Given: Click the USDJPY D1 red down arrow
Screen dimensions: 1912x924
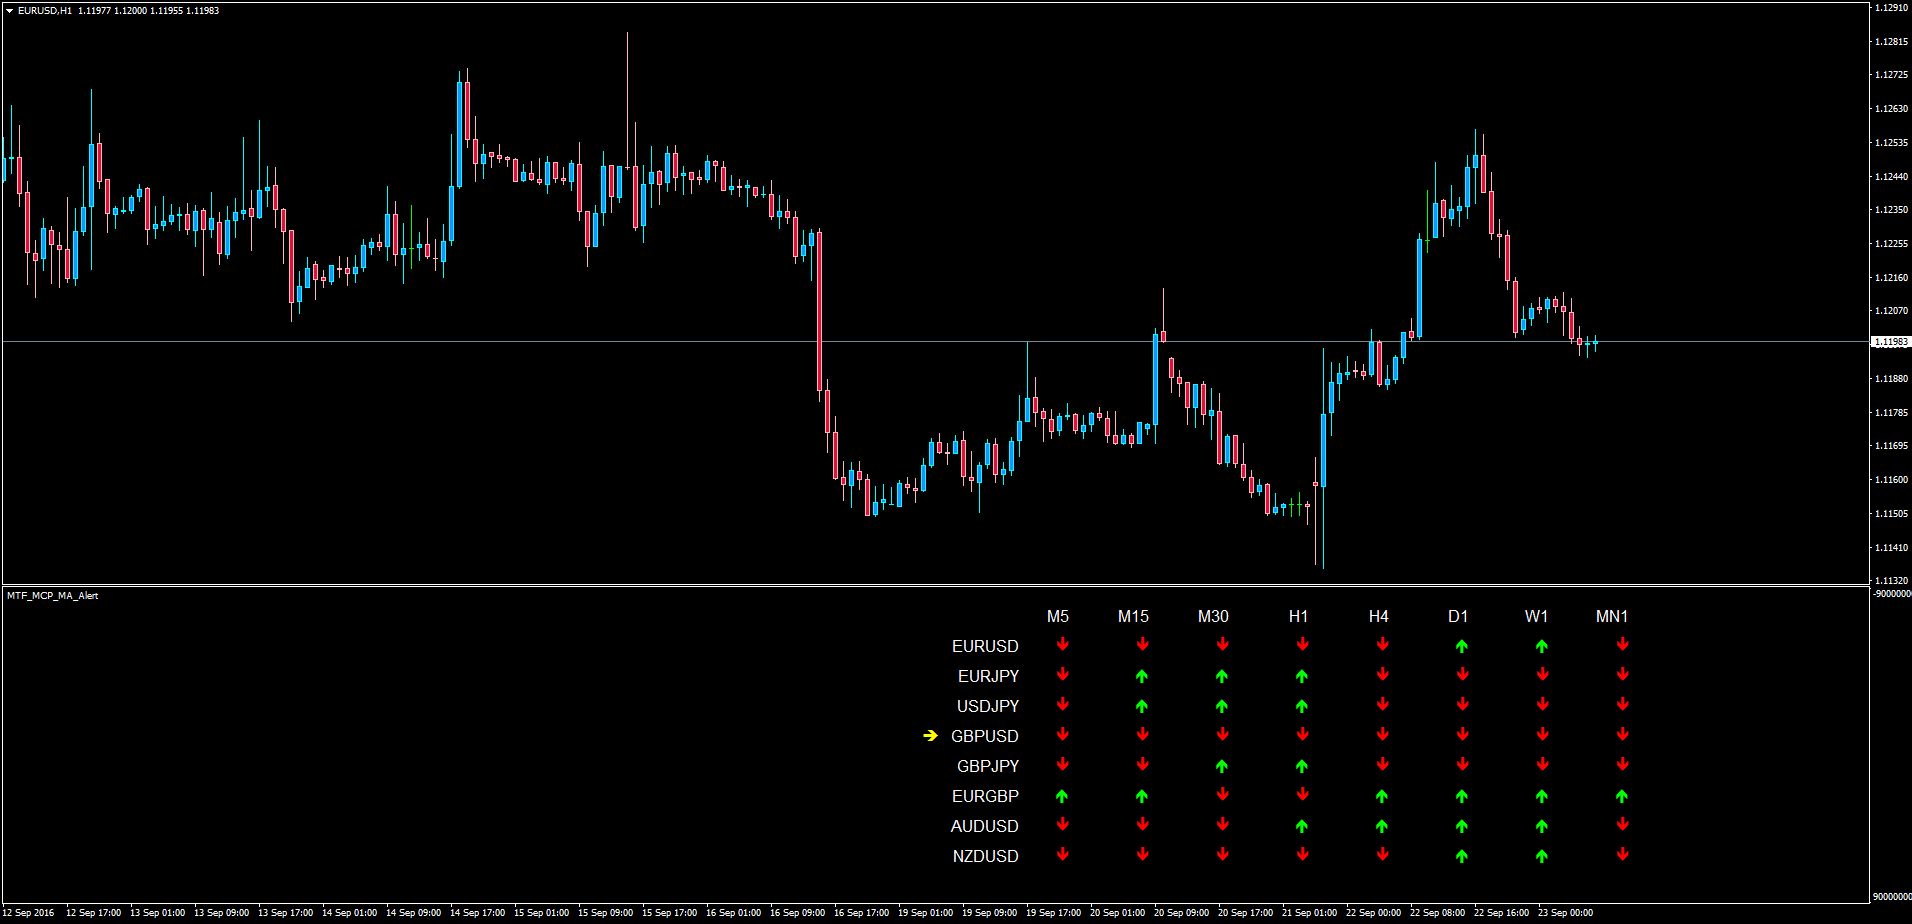Looking at the screenshot, I should coord(1462,705).
